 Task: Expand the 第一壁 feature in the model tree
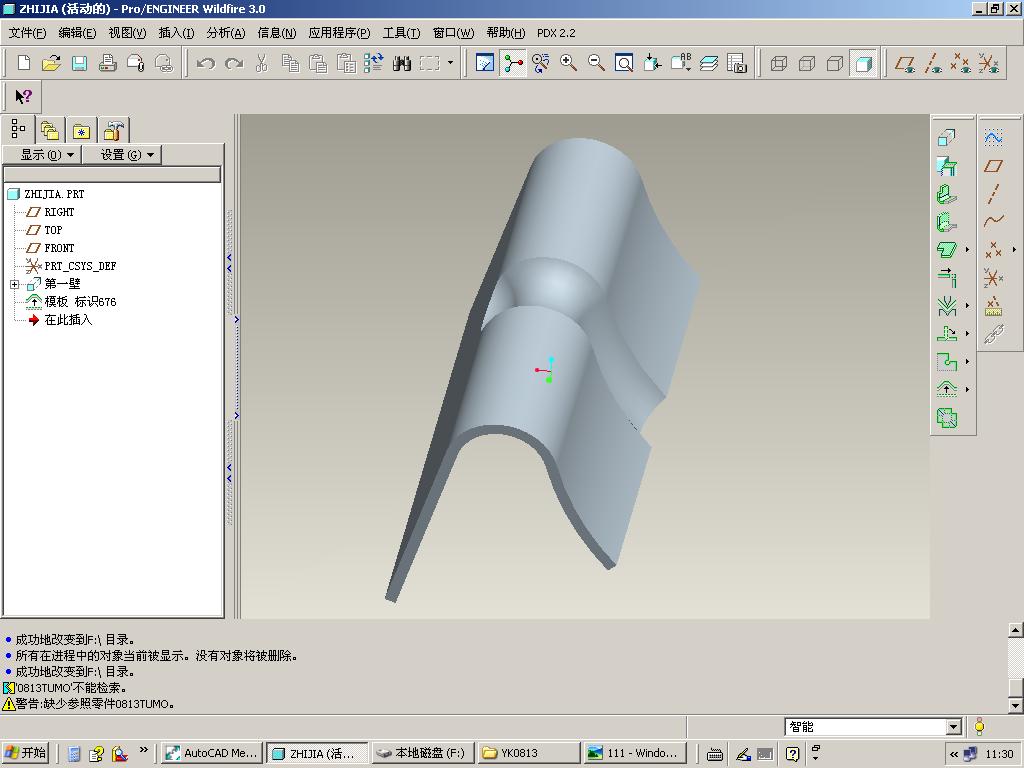[14, 284]
